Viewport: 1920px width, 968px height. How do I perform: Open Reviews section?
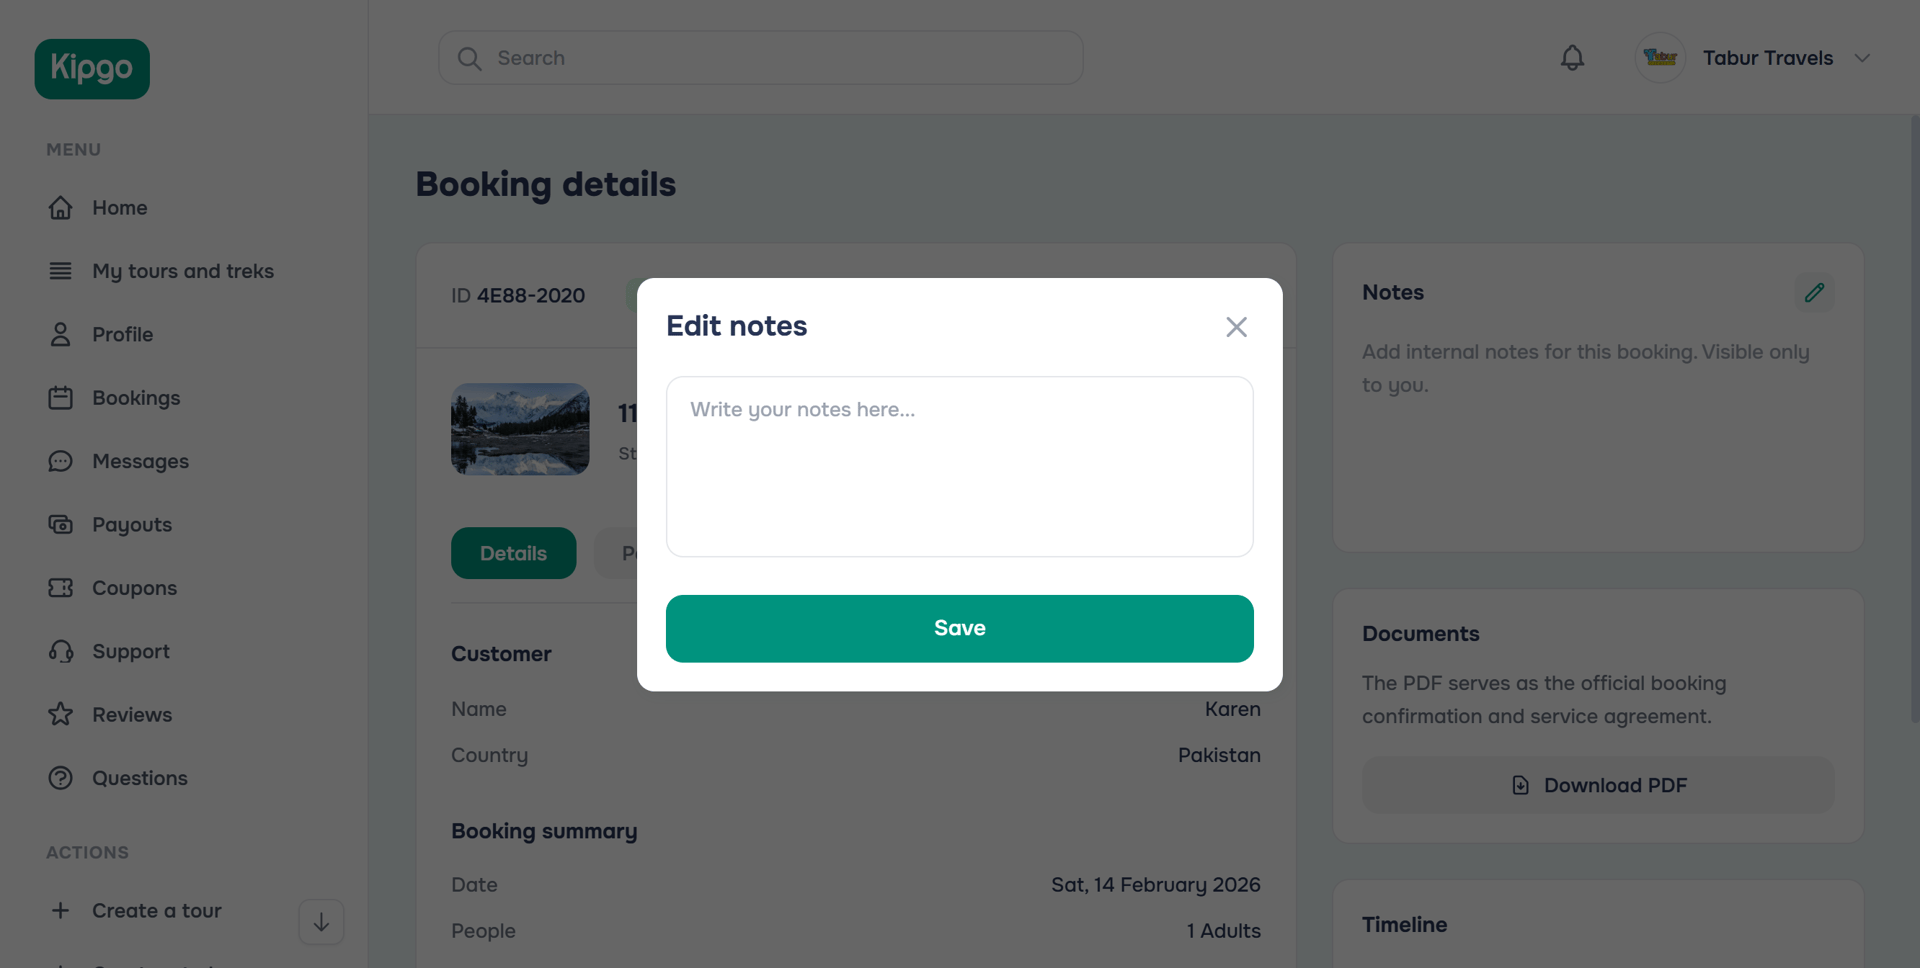pos(131,715)
